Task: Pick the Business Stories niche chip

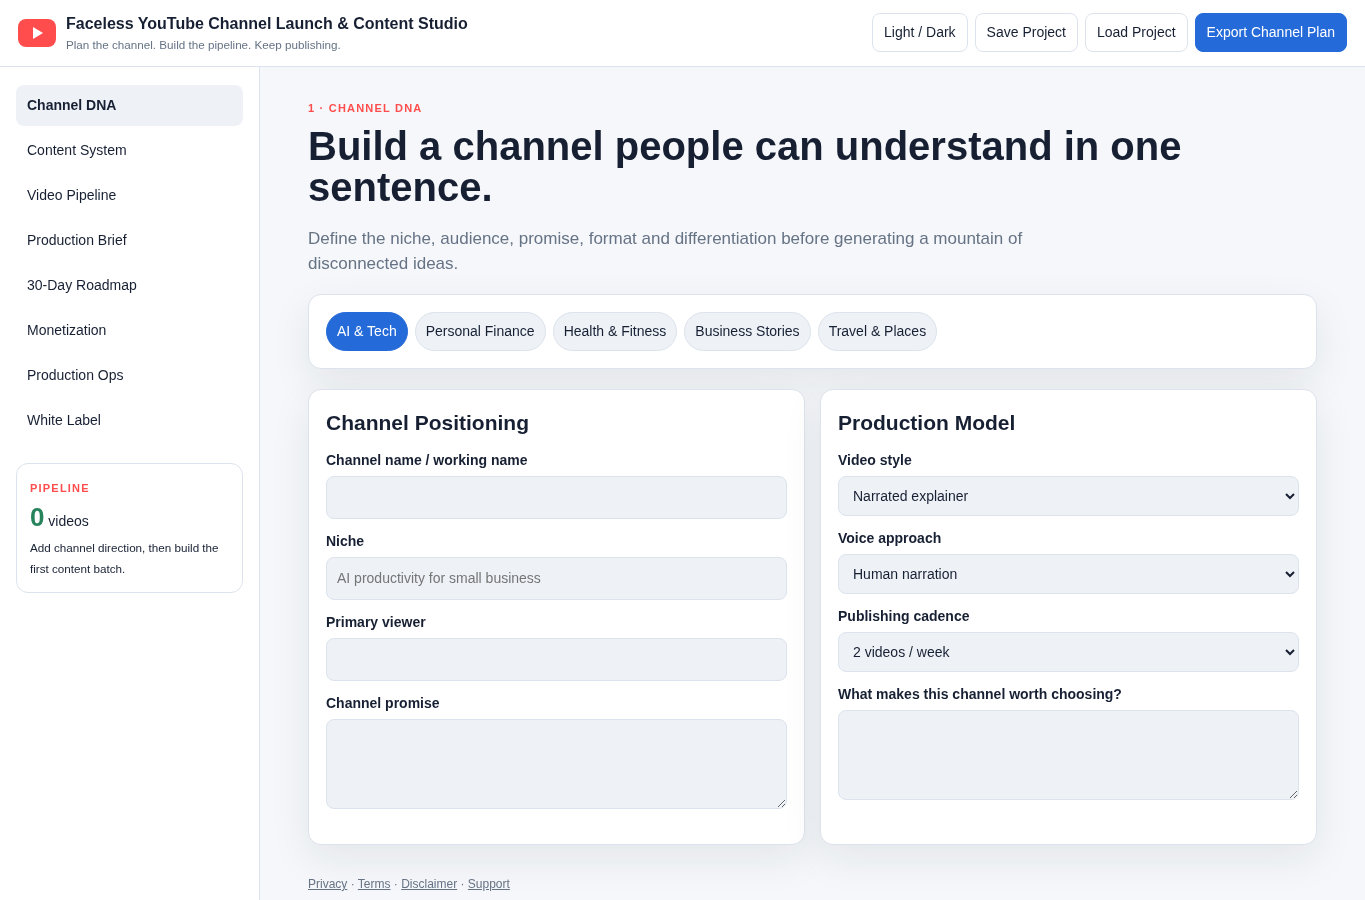Action: 747,331
